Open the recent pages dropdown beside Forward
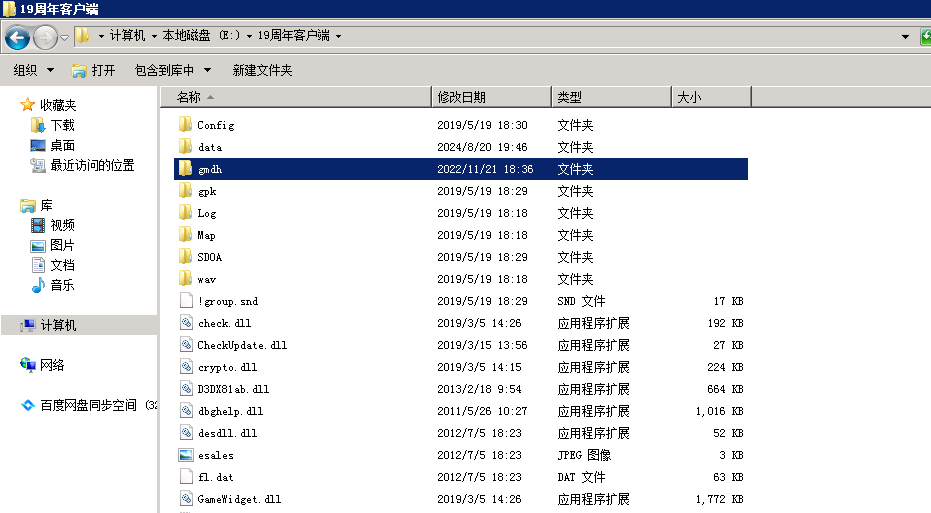 click(64, 37)
